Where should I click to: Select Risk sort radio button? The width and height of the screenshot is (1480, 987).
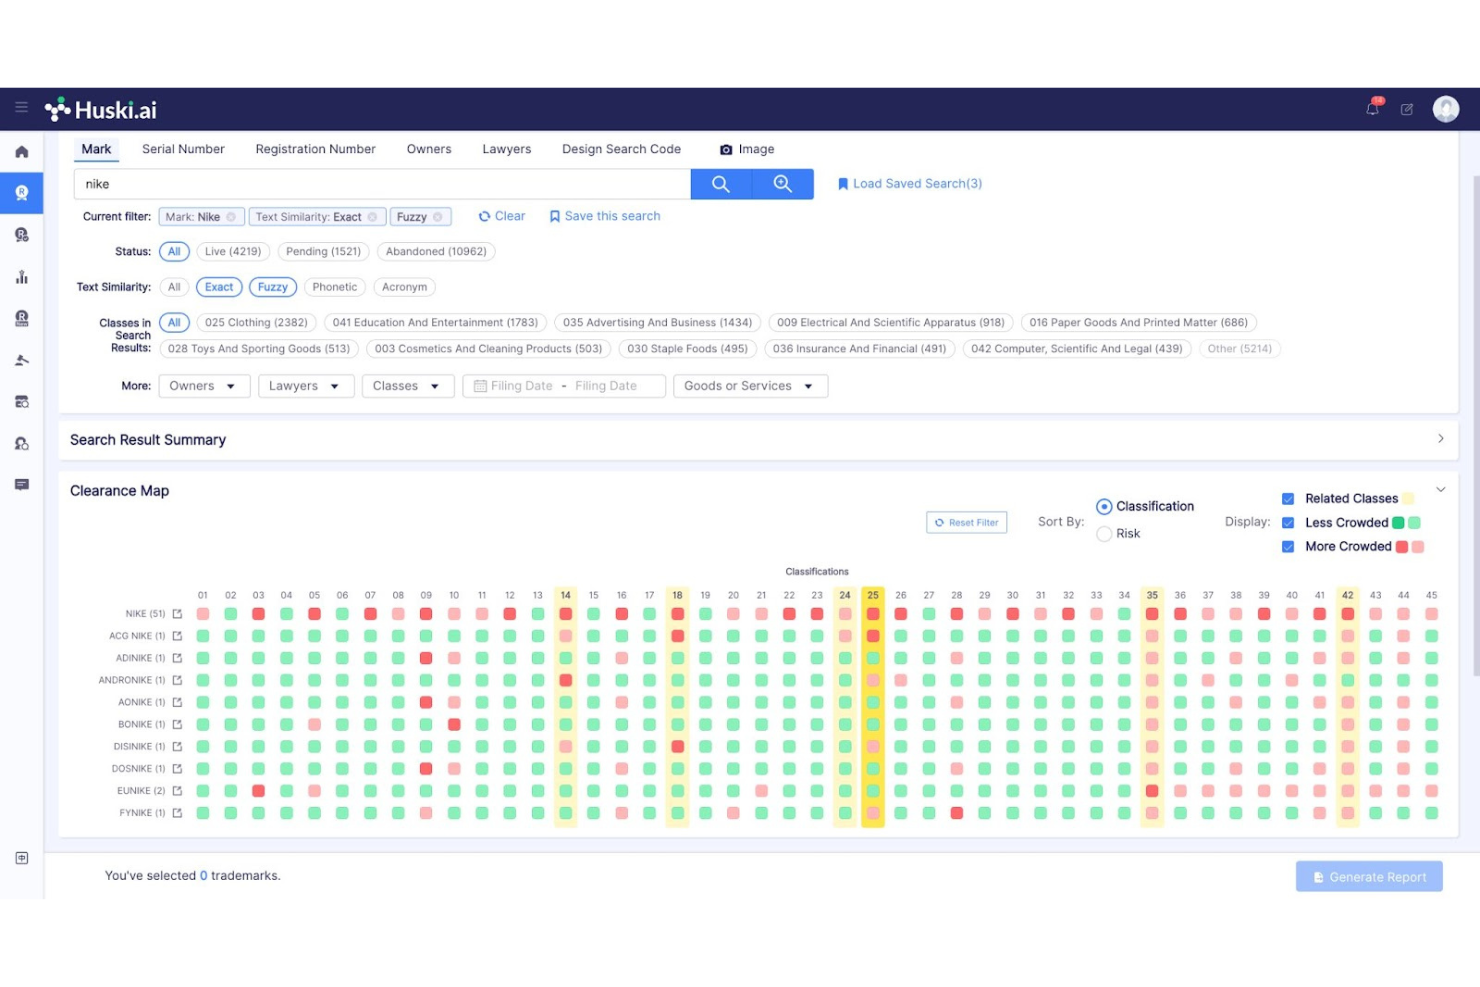tap(1104, 534)
